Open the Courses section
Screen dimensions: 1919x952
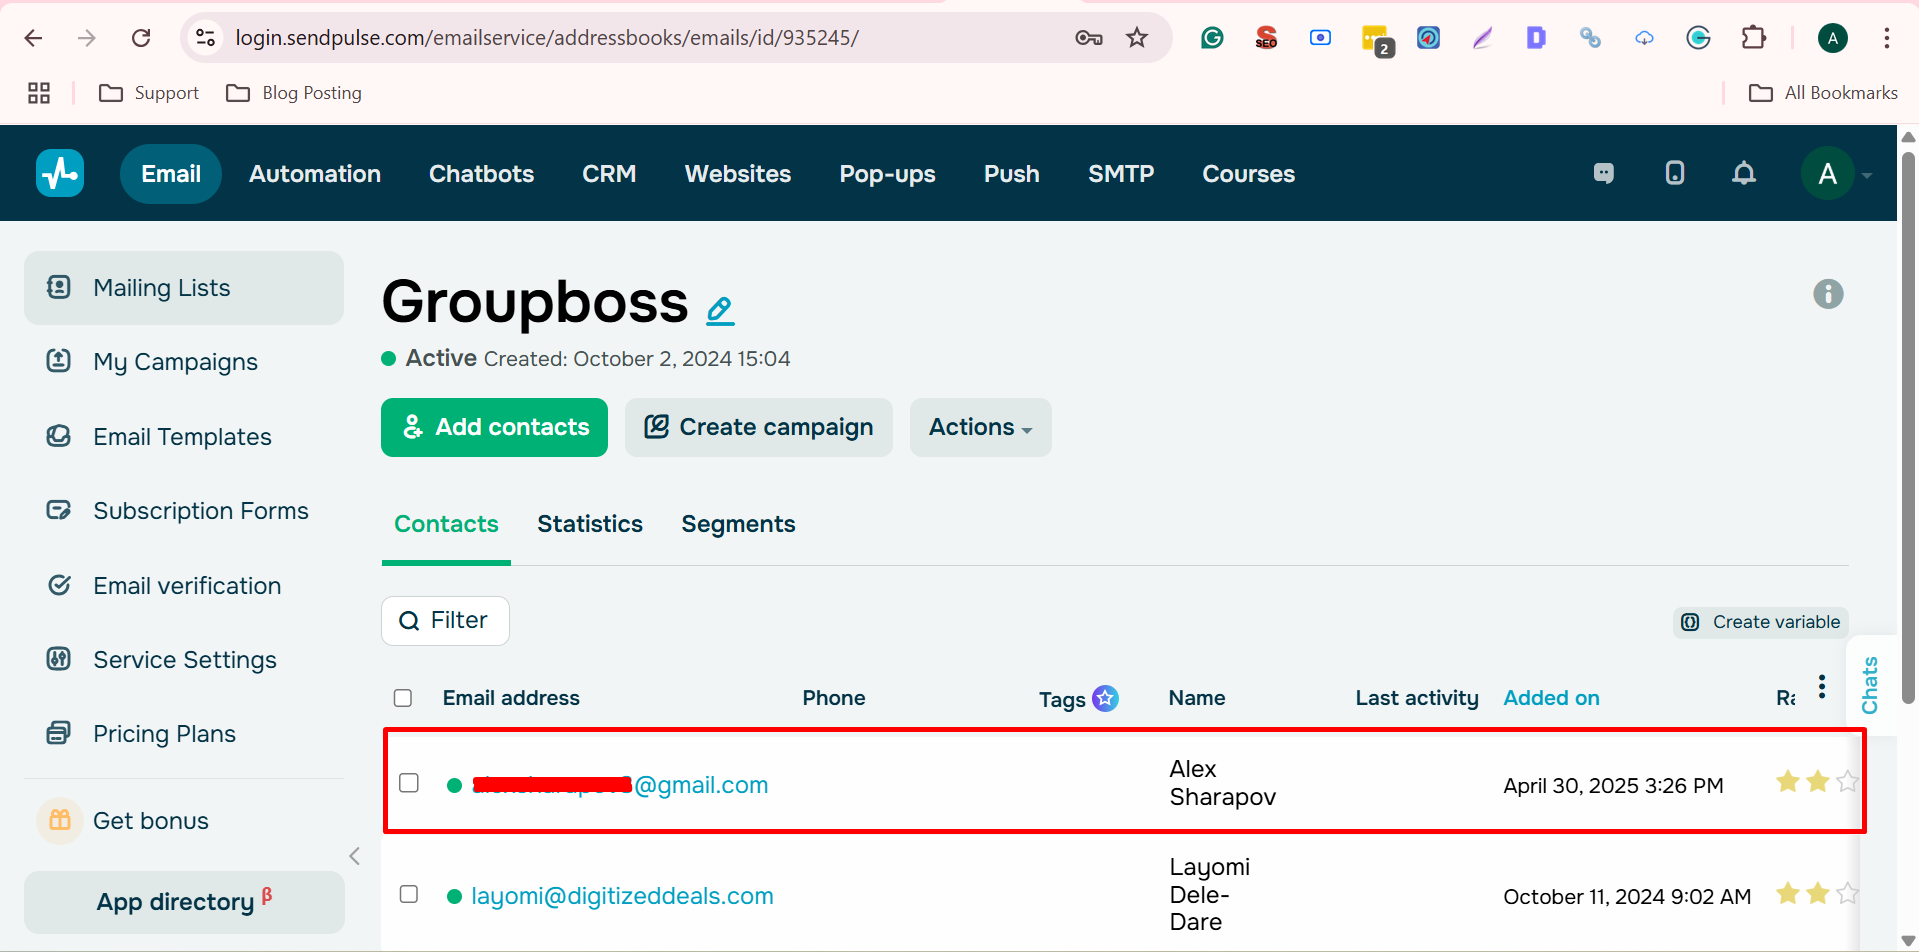(x=1248, y=174)
